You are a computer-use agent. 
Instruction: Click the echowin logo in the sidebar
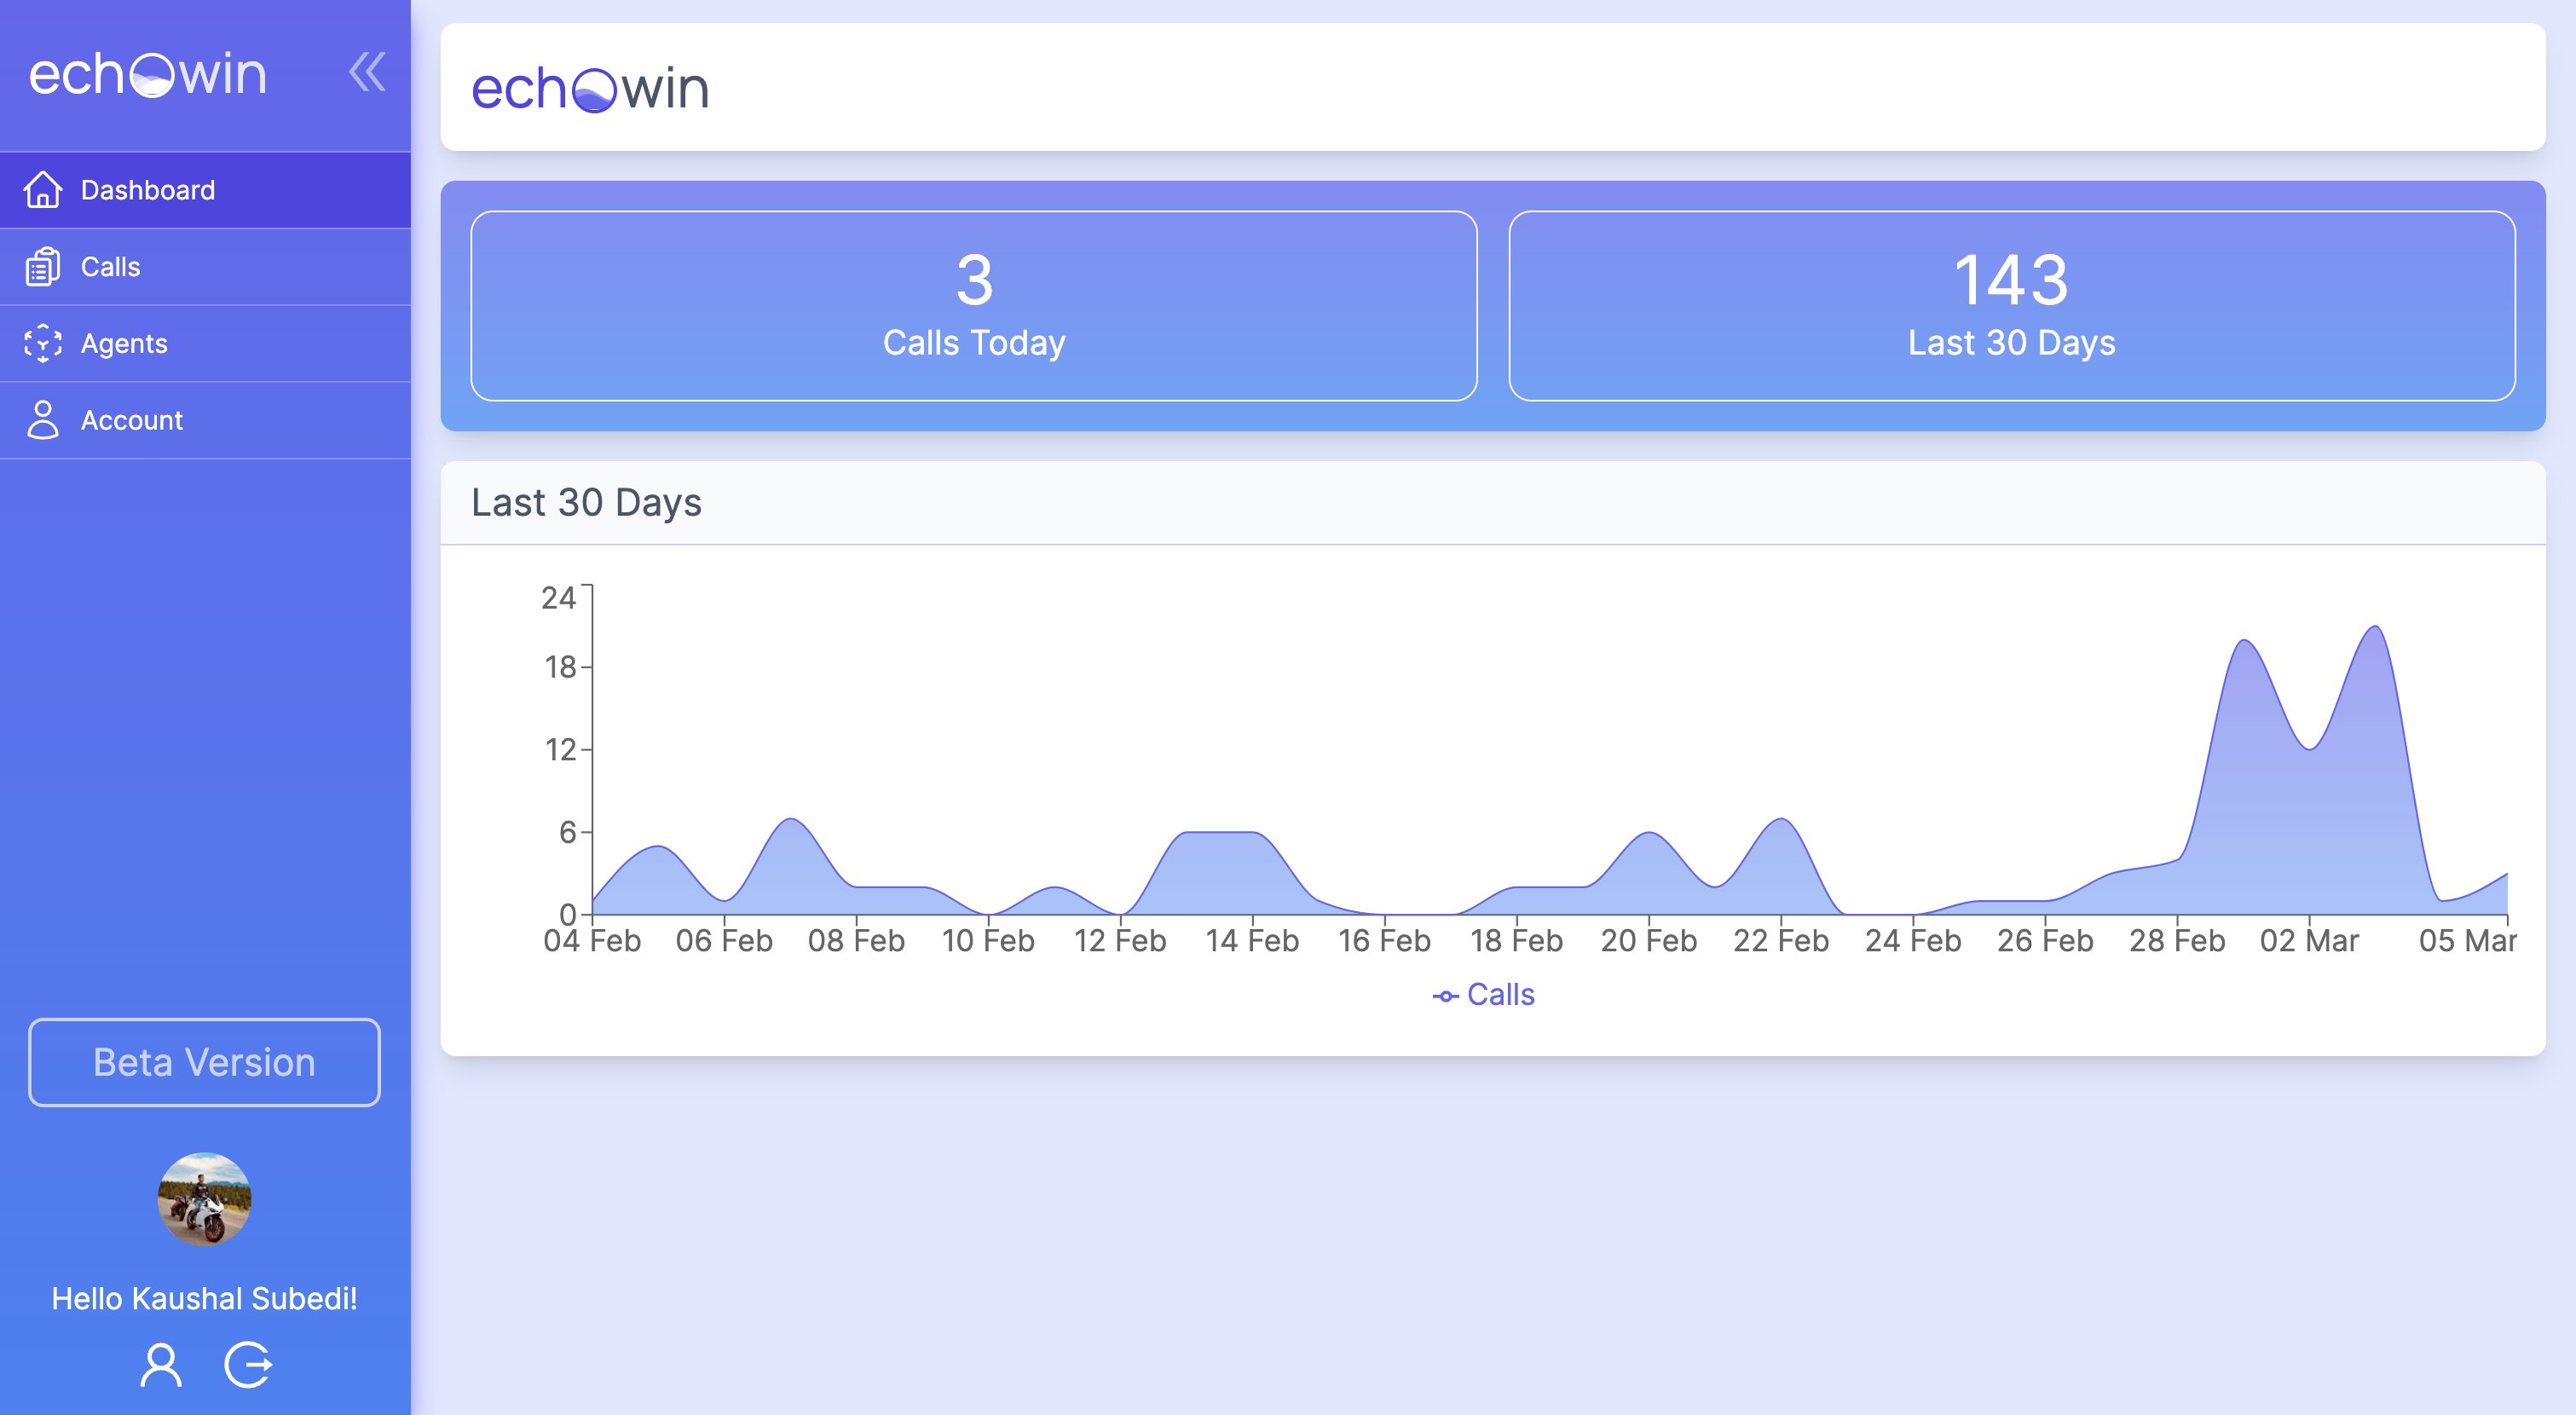(150, 73)
